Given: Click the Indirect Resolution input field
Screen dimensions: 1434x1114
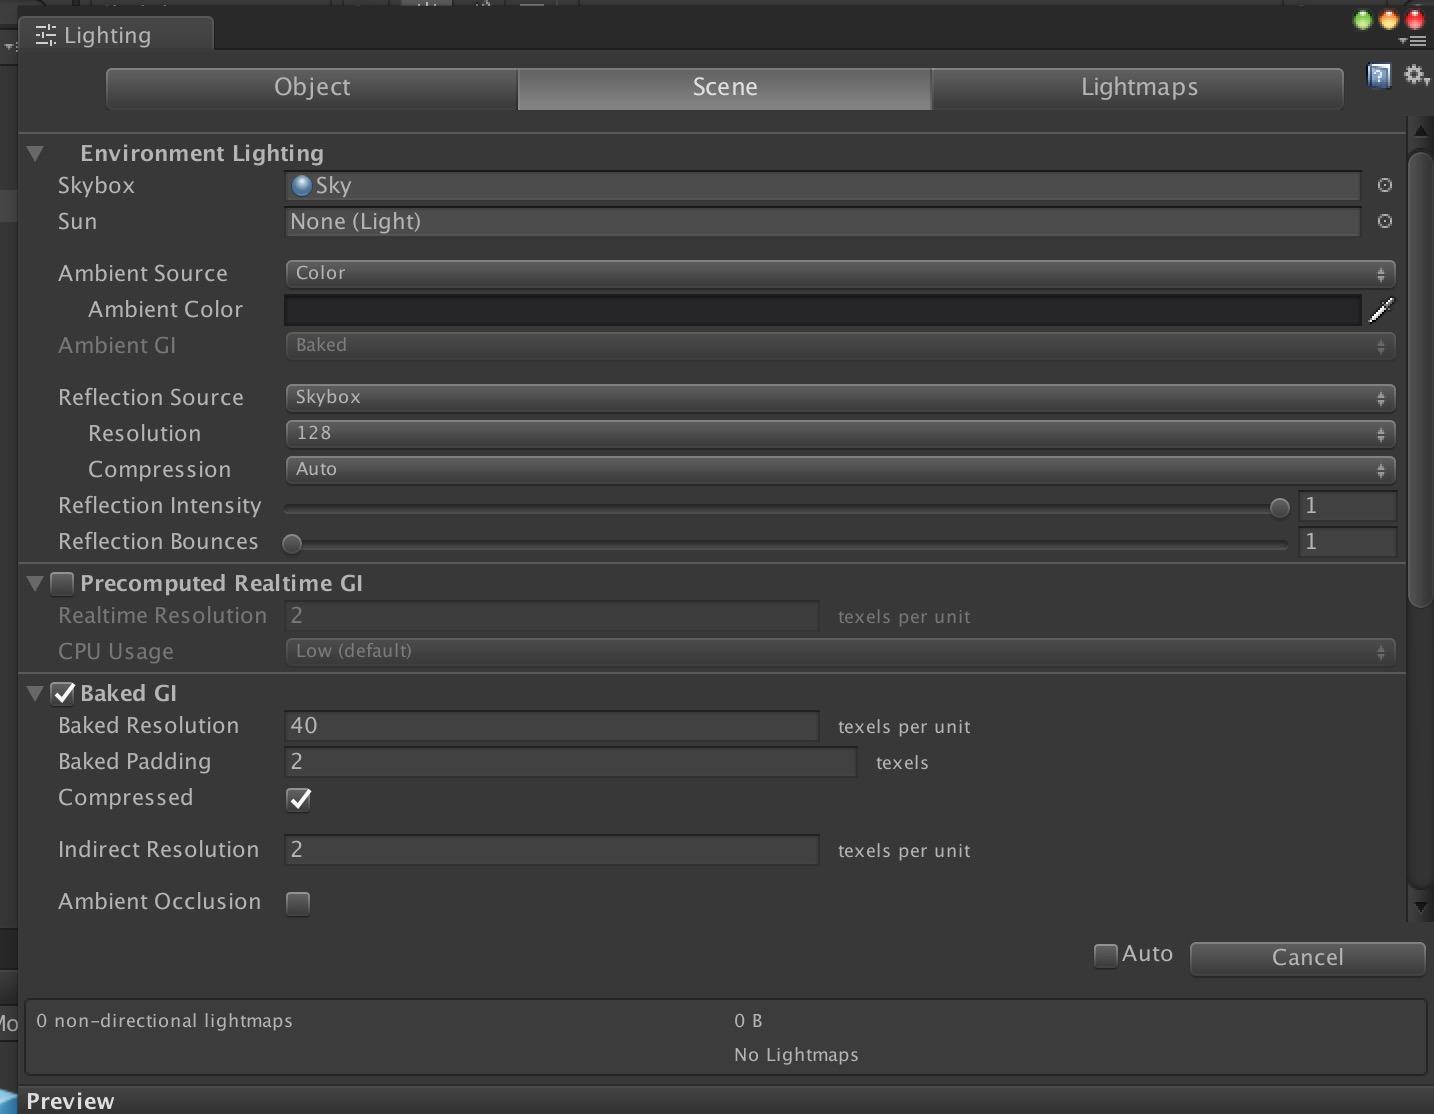Looking at the screenshot, I should (552, 849).
